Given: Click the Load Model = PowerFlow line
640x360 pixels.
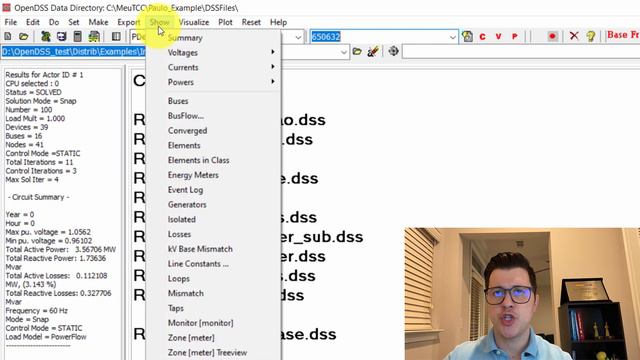Looking at the screenshot, I should pos(46,337).
